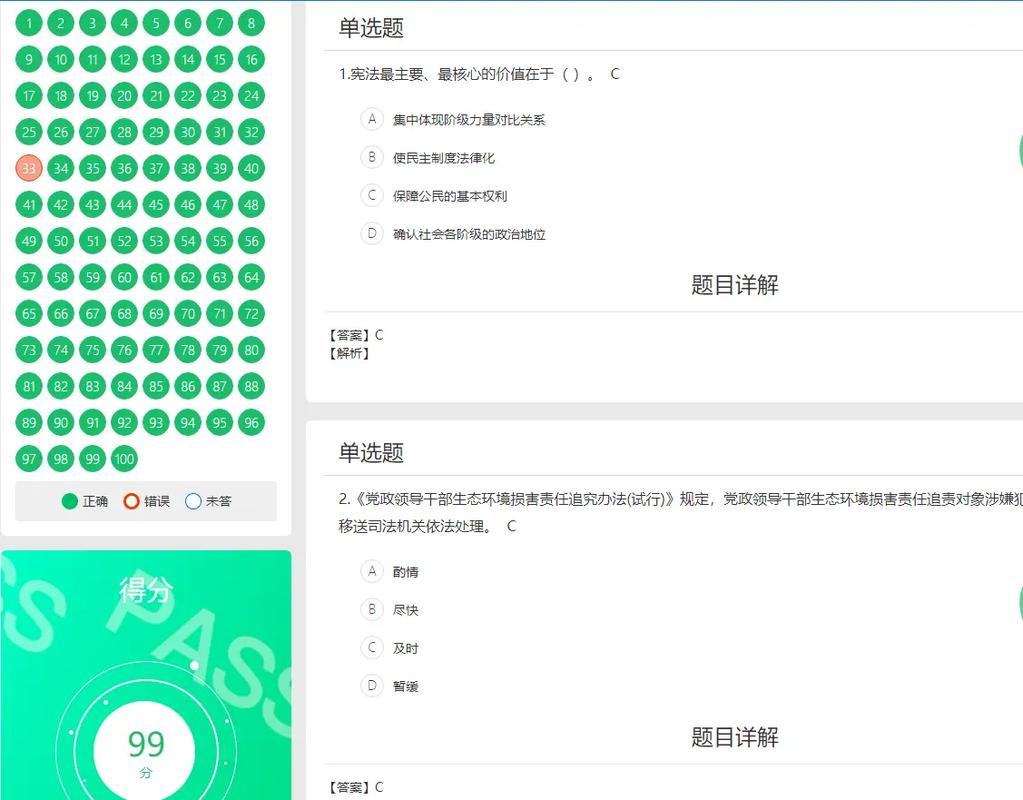Screen dimensions: 1023x800
Task: Select option D 暂缓 in question 2
Action: [372, 685]
